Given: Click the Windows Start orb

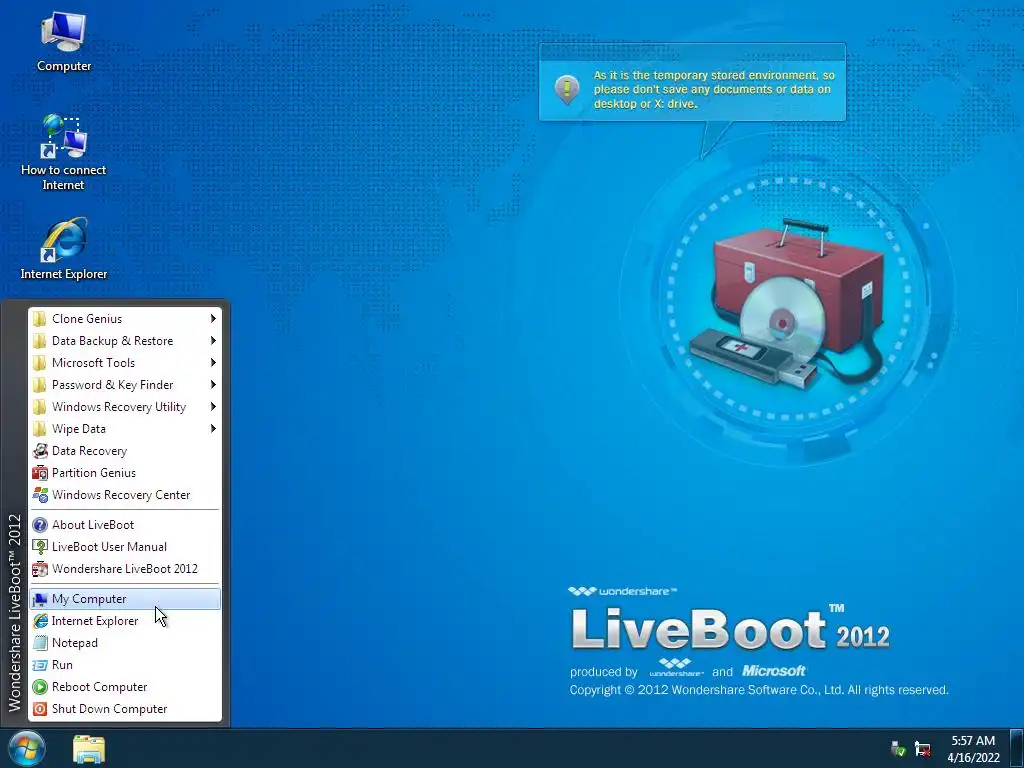Looking at the screenshot, I should pos(27,748).
